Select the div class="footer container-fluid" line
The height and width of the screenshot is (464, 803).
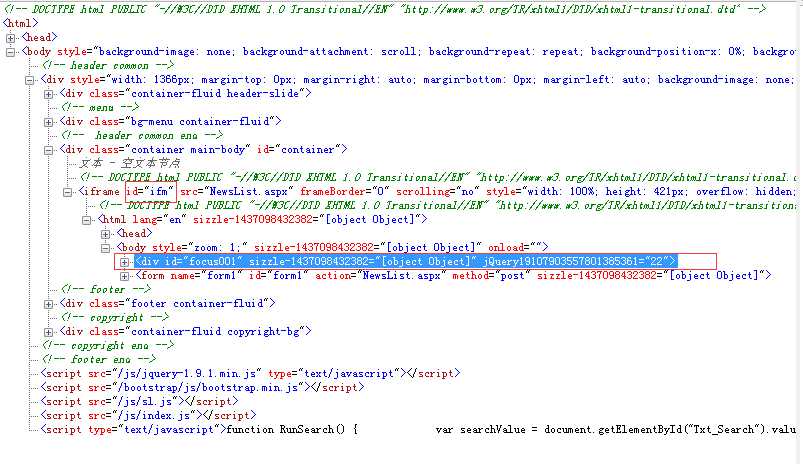168,303
